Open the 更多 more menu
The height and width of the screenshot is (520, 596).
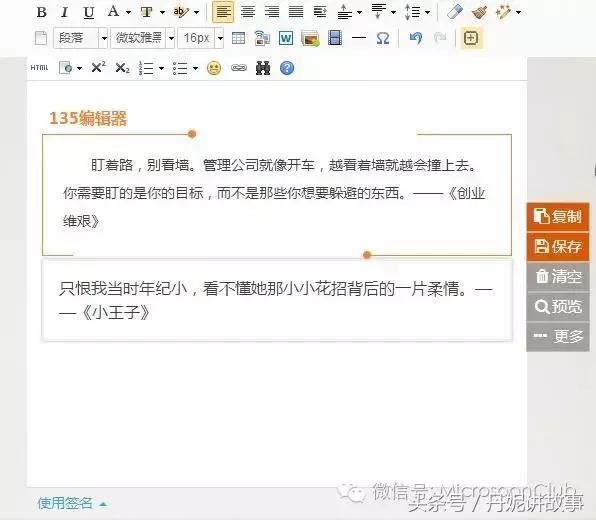point(558,336)
